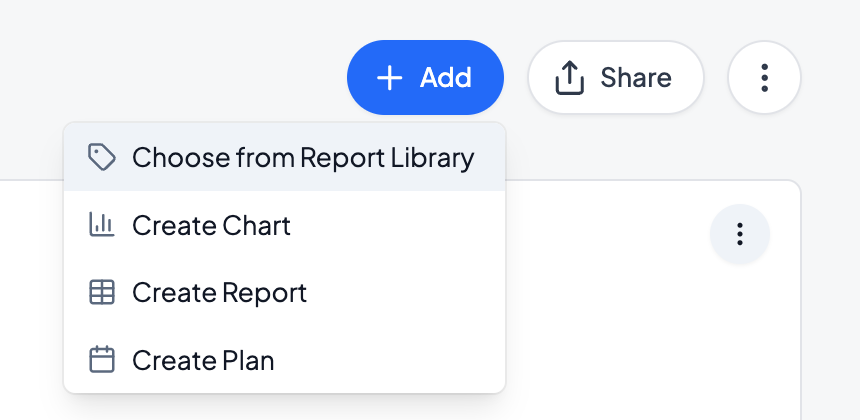Open the page-level three-dot options menu
Image resolution: width=860 pixels, height=420 pixels.
(x=764, y=77)
